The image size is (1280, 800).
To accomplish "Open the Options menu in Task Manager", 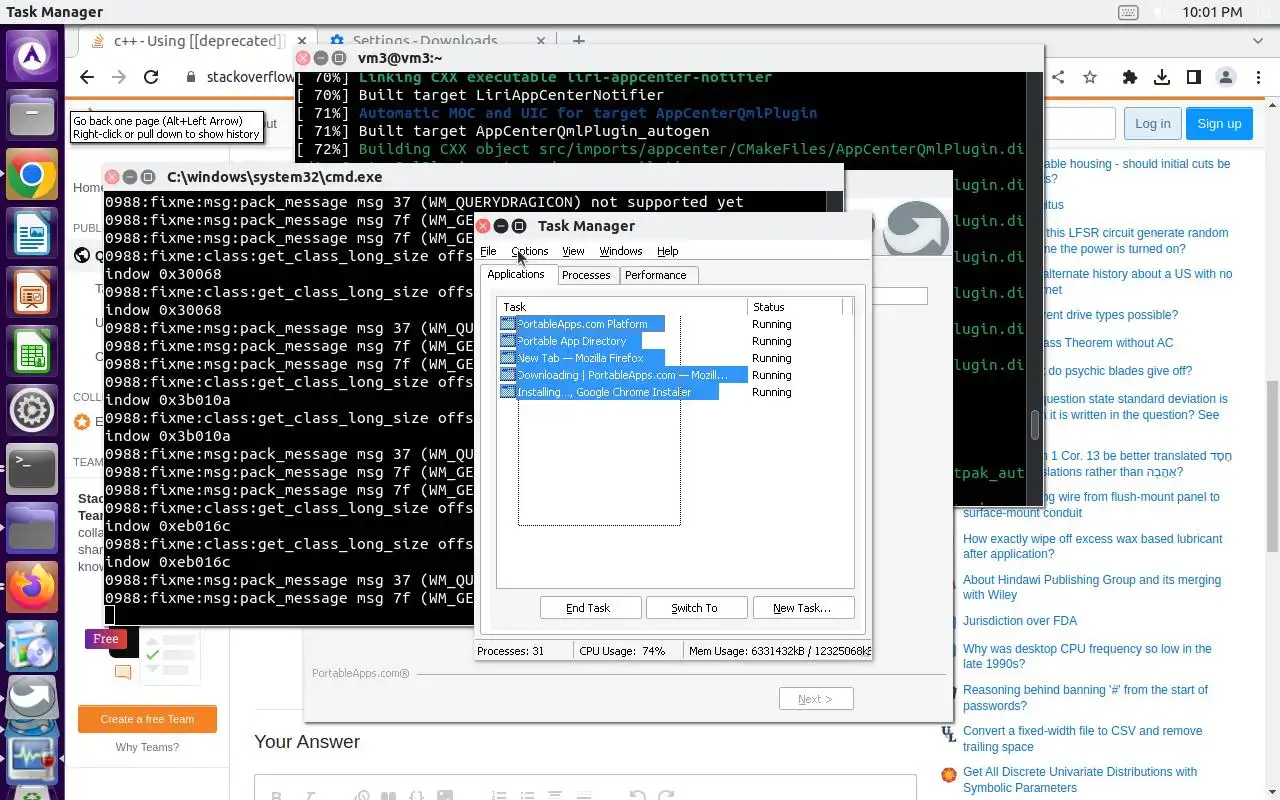I will pos(530,251).
